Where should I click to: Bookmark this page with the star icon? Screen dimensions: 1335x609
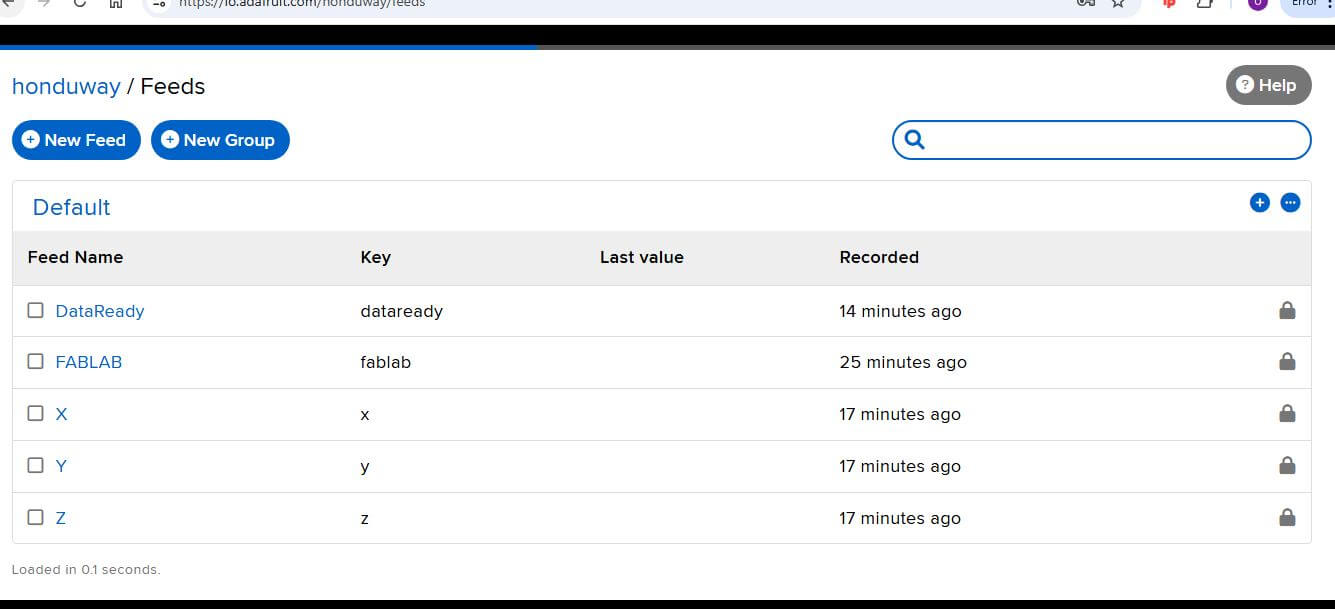pos(1119,3)
